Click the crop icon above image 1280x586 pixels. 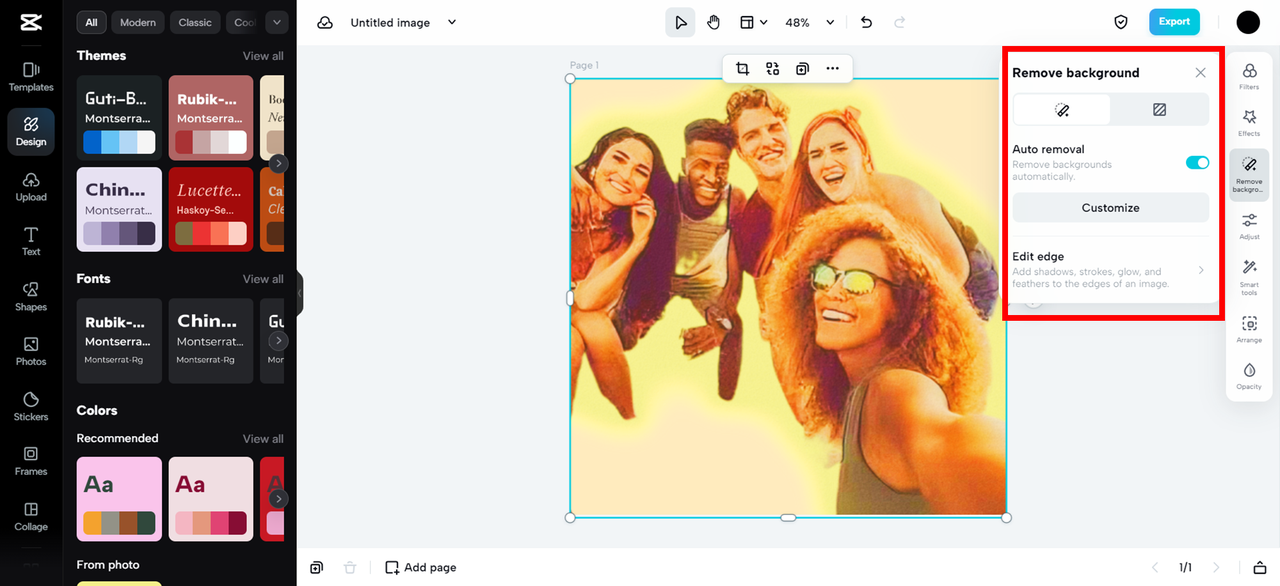742,69
